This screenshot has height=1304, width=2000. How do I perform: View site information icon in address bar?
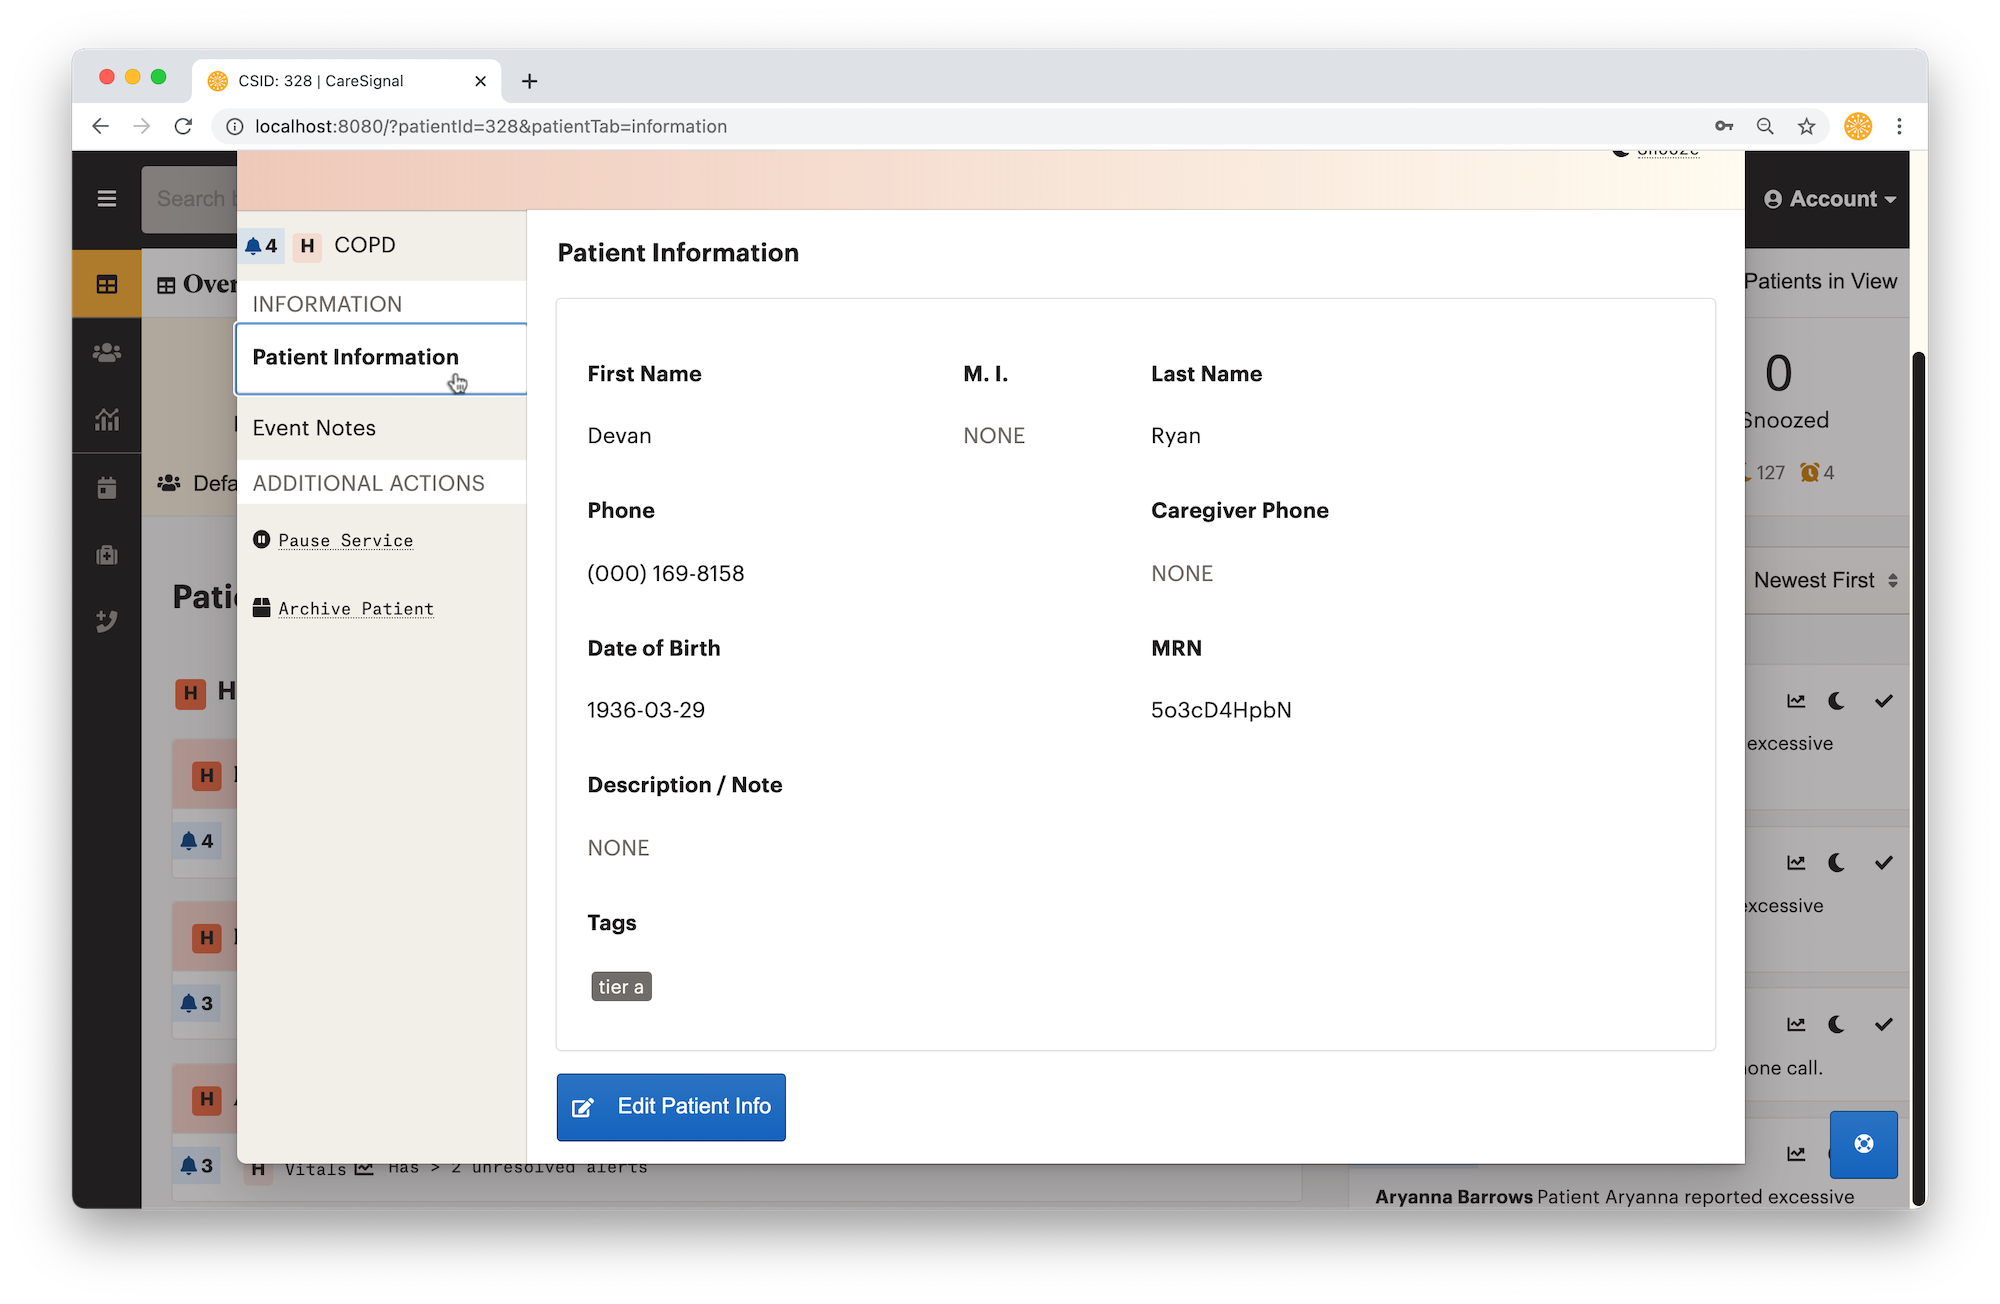(x=234, y=126)
